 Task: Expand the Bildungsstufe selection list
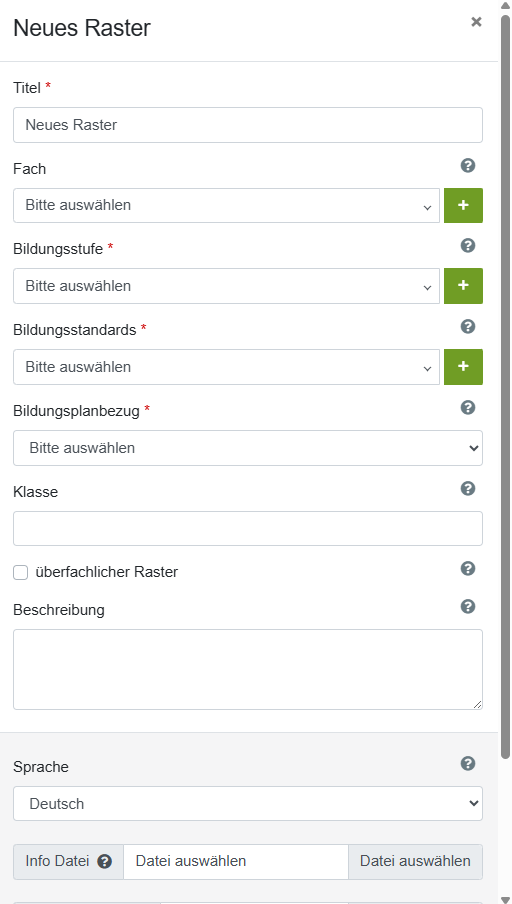pos(227,286)
